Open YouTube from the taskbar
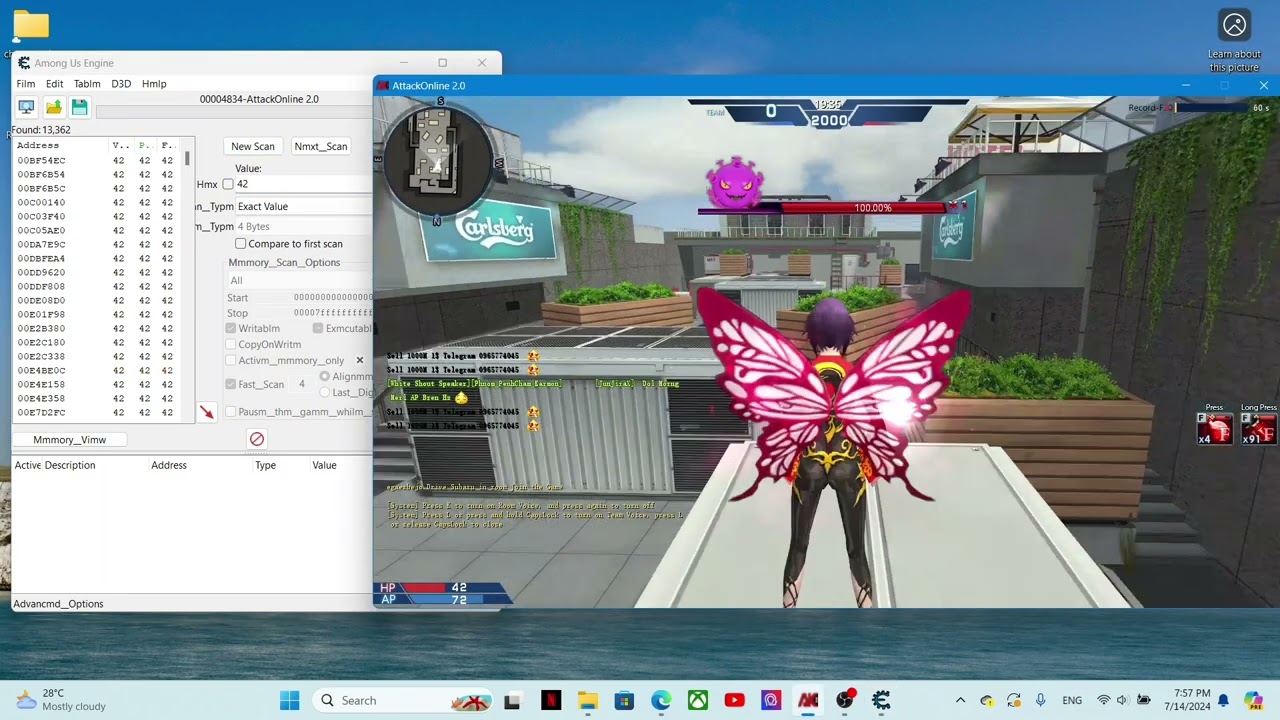Viewport: 1280px width, 720px height. click(x=734, y=700)
